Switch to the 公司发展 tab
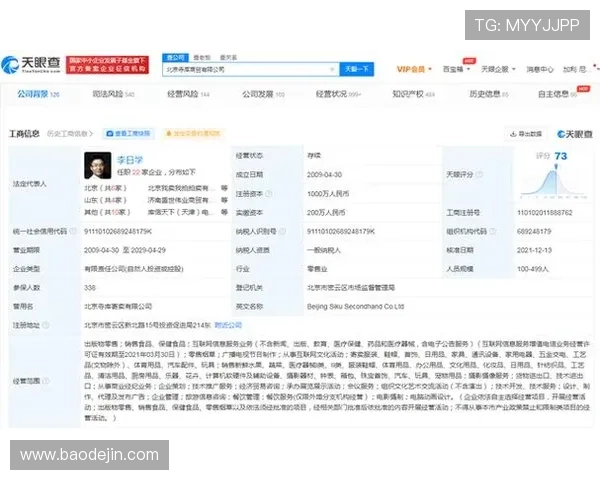Screen dimensions: 600x480 pyautogui.click(x=263, y=94)
